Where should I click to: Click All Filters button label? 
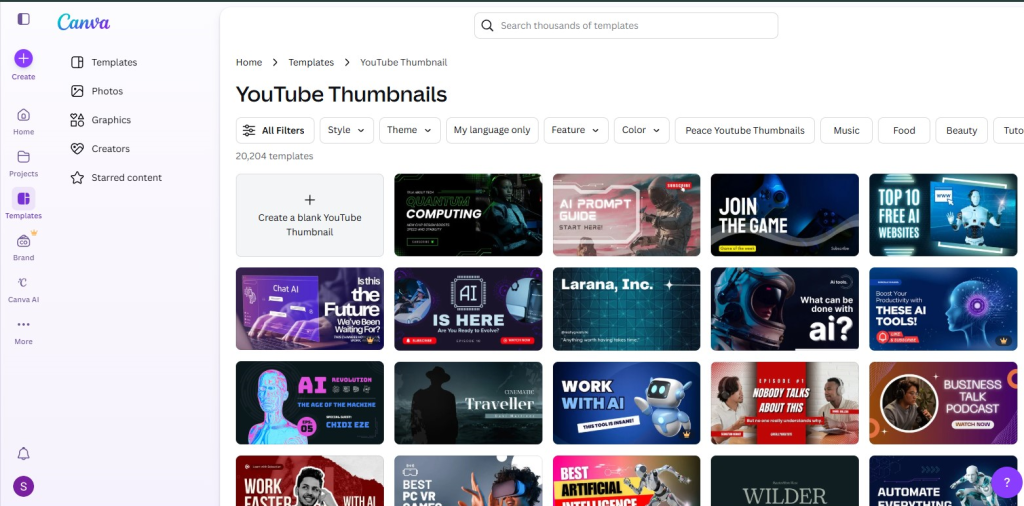point(283,130)
